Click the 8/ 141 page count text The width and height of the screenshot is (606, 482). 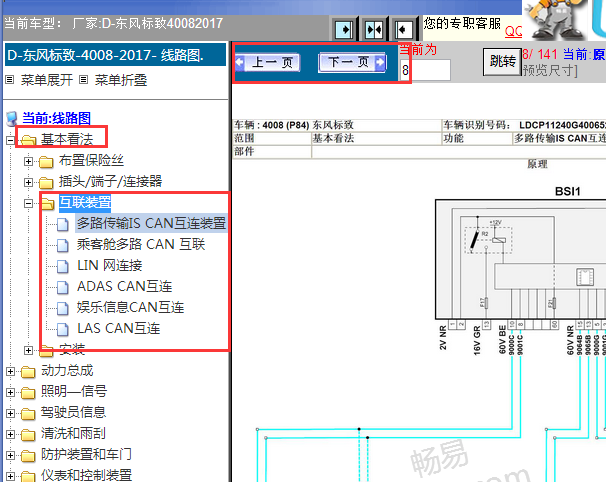(x=540, y=54)
